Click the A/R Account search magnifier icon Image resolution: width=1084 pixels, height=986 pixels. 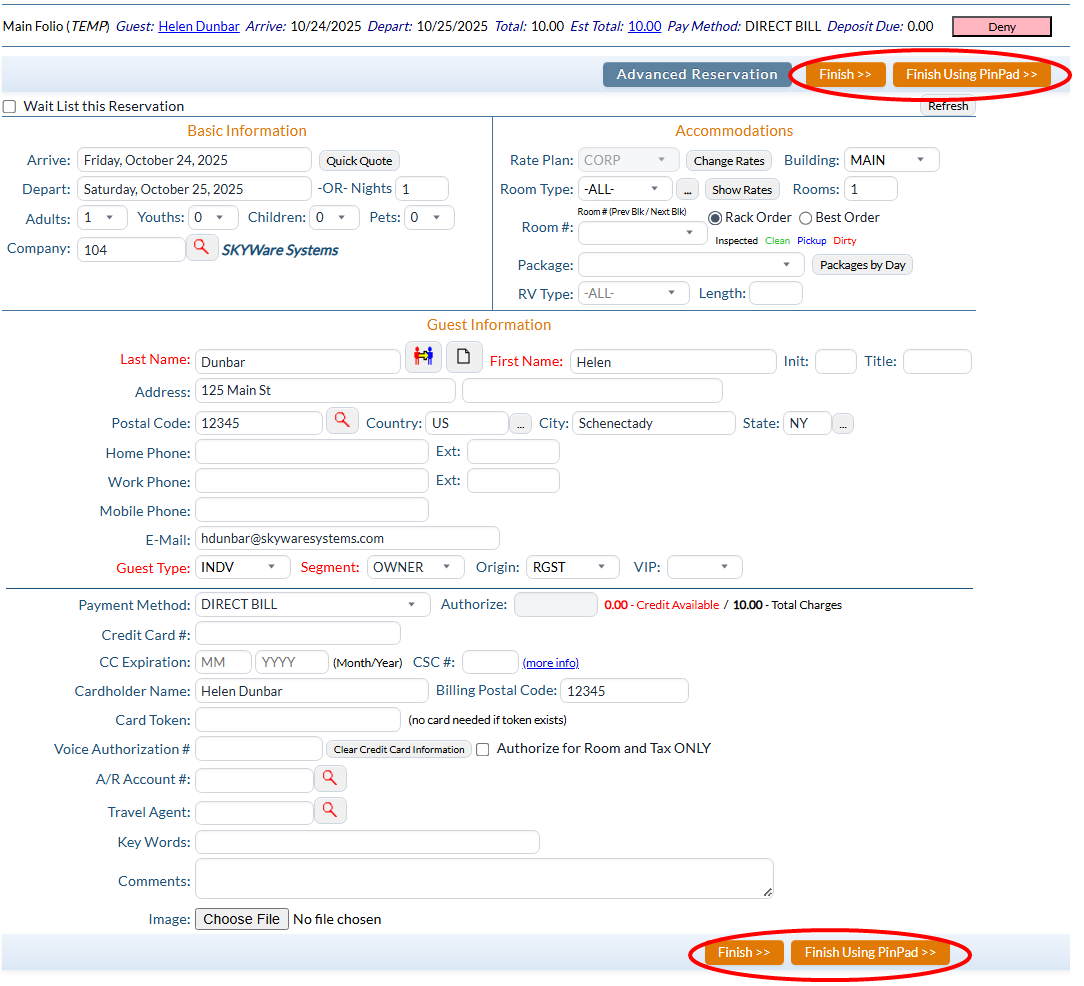click(330, 778)
